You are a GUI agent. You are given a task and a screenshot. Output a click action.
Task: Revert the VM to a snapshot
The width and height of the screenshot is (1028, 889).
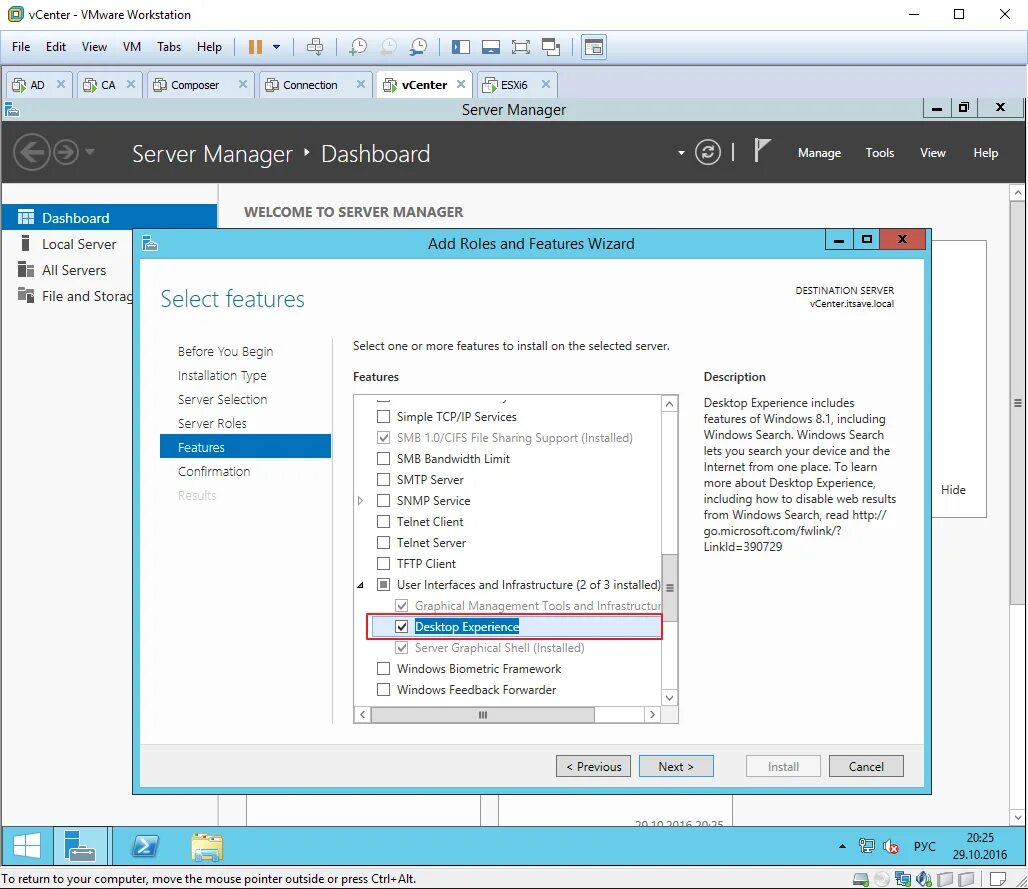389,47
